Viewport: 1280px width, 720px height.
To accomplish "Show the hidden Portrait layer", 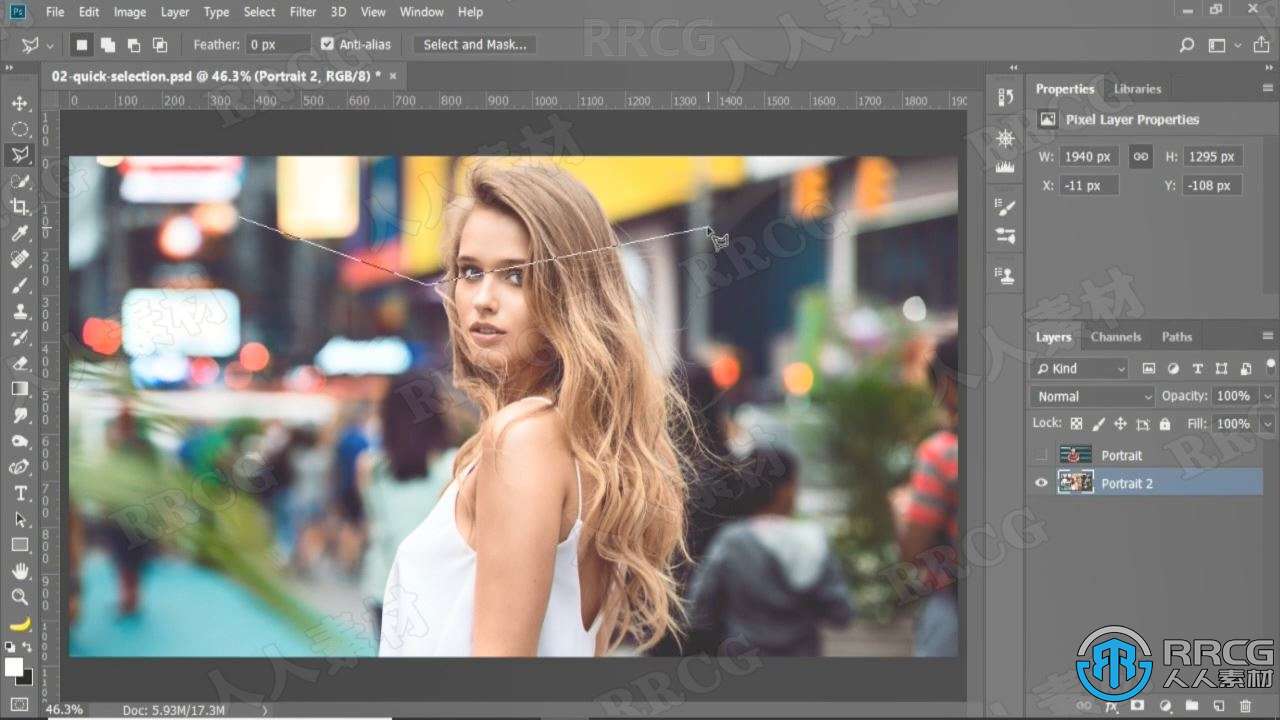I will (x=1041, y=455).
